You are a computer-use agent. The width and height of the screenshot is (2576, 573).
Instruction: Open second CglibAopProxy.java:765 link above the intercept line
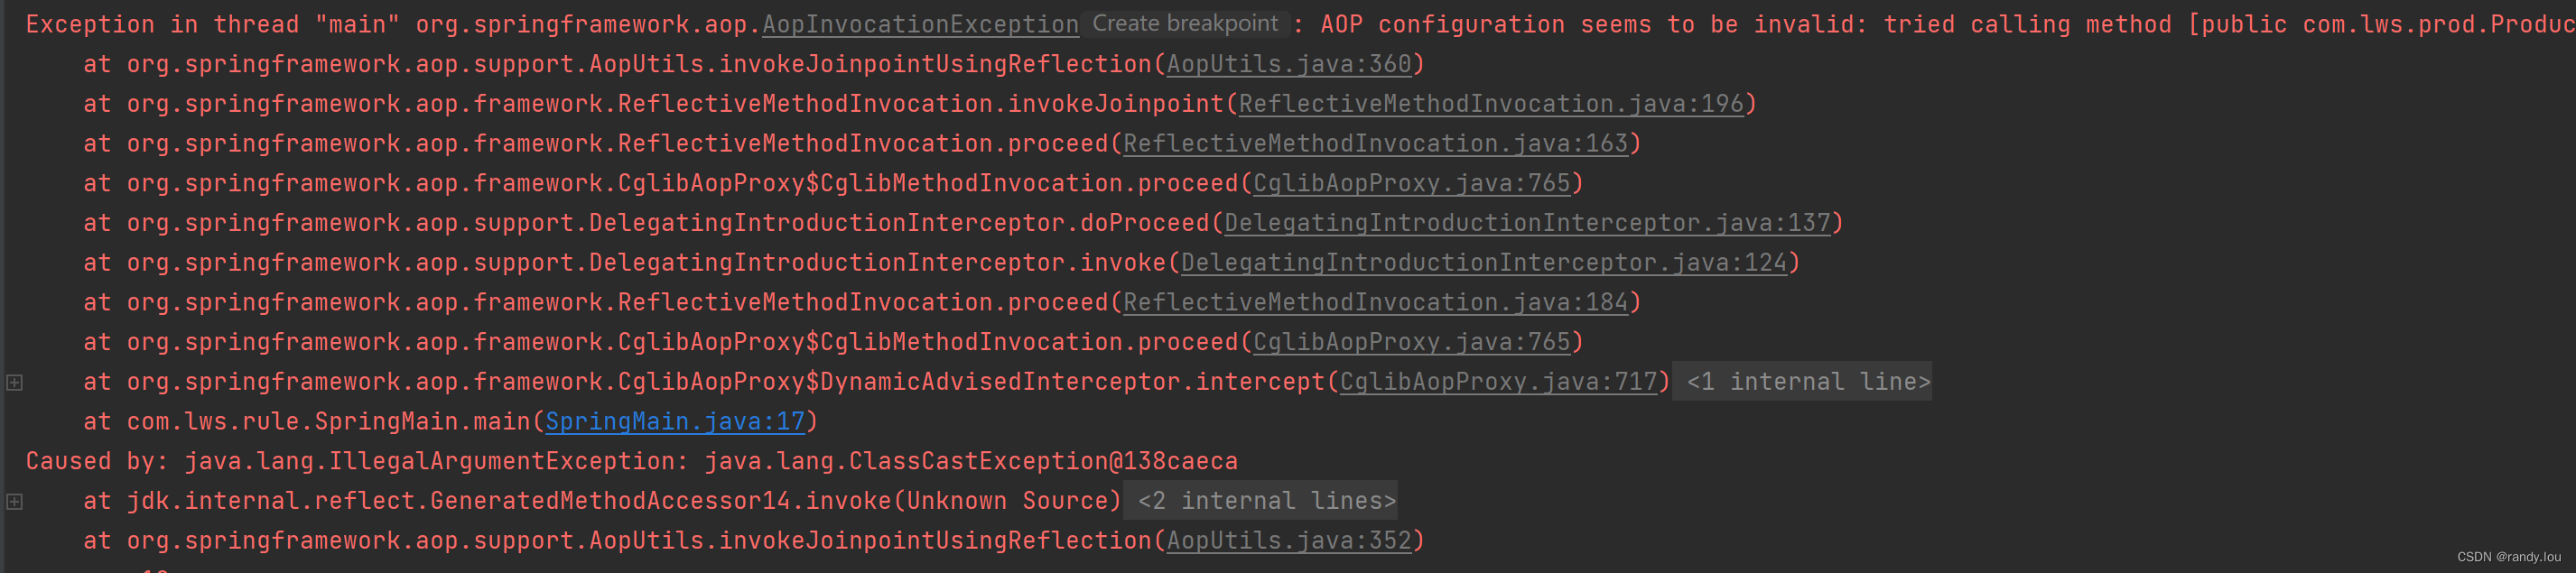(x=1411, y=341)
